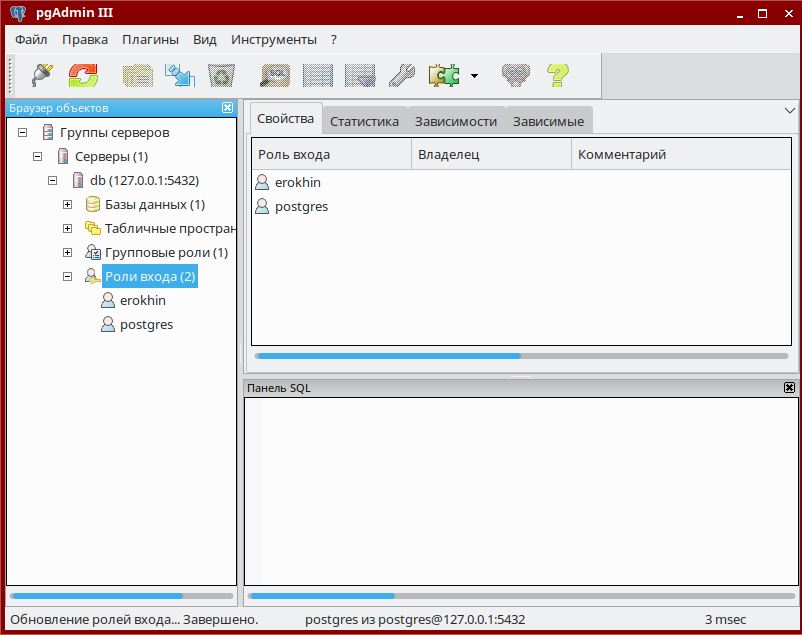The width and height of the screenshot is (802, 635).
Task: Open the SQL query tool icon
Action: click(276, 76)
